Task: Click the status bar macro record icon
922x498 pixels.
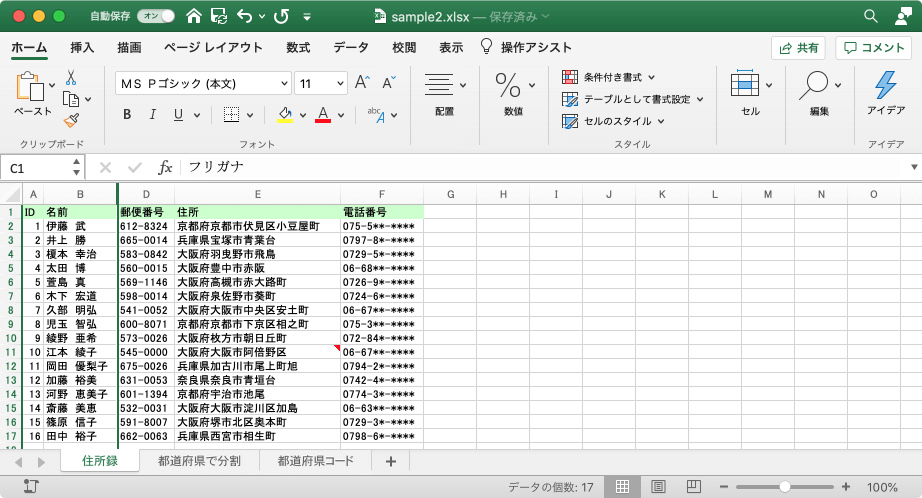Action: click(x=31, y=486)
